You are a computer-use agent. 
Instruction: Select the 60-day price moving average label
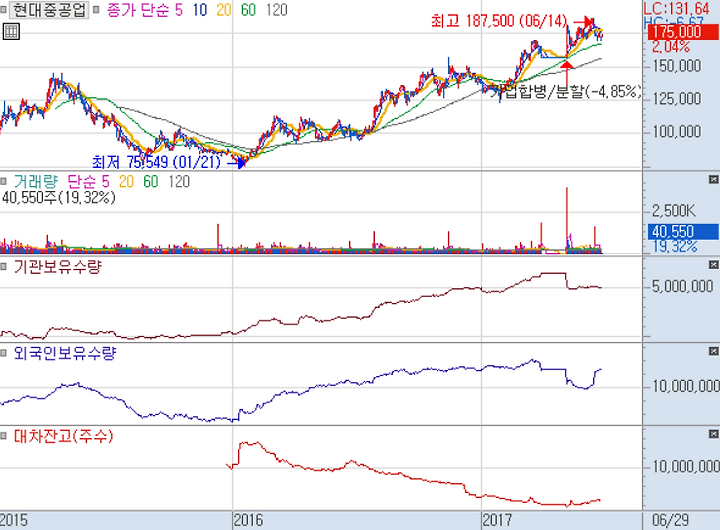click(248, 10)
